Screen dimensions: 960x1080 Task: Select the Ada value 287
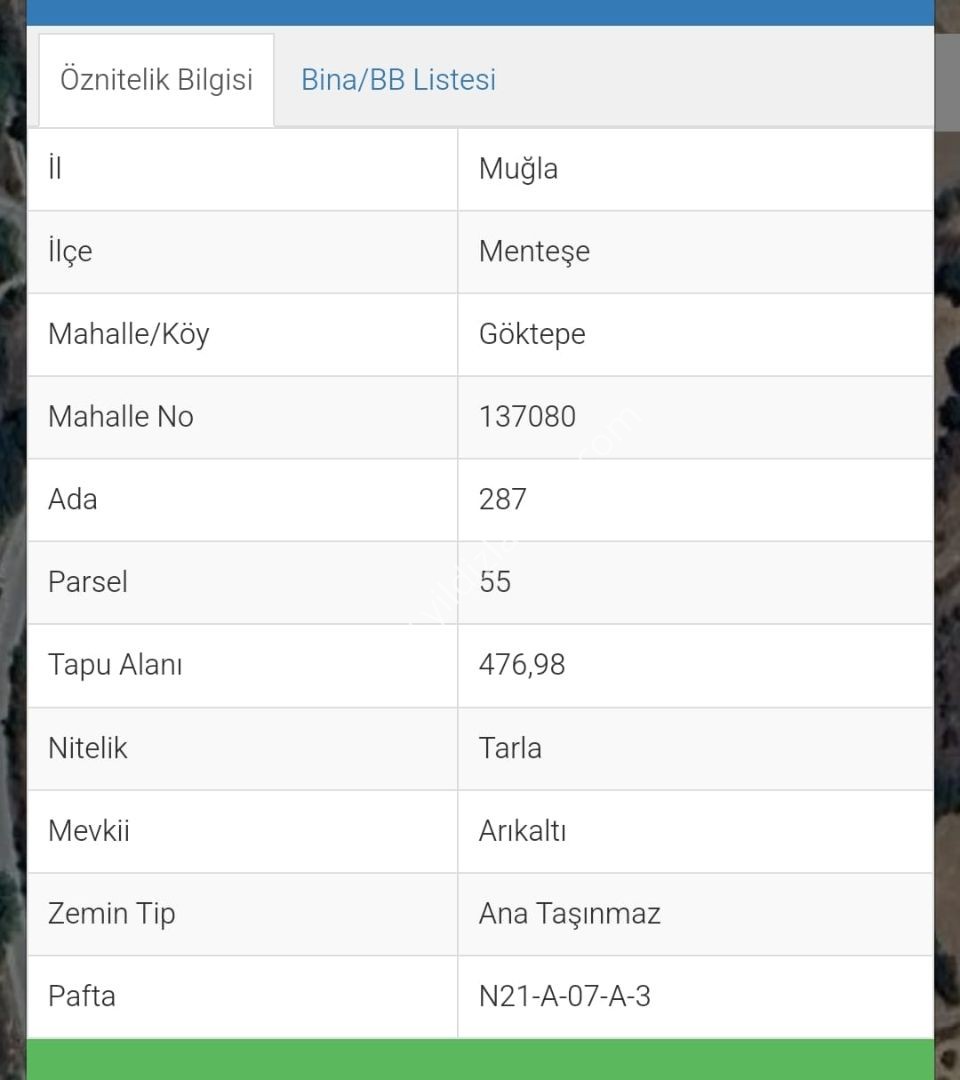503,499
